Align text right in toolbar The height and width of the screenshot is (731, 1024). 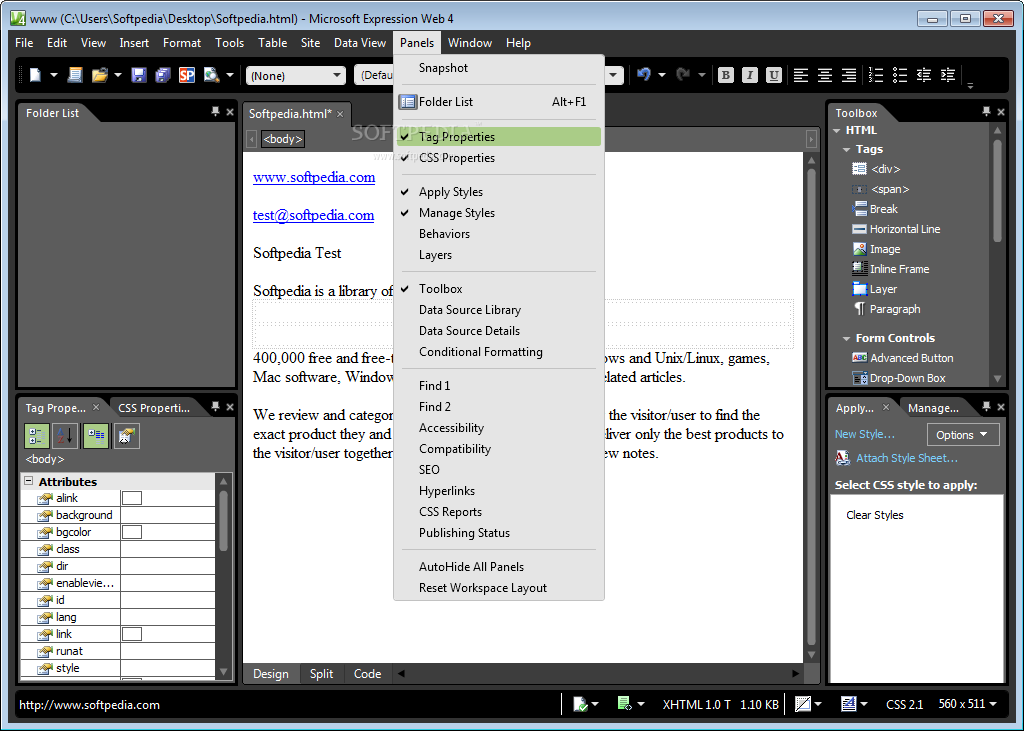pos(849,75)
